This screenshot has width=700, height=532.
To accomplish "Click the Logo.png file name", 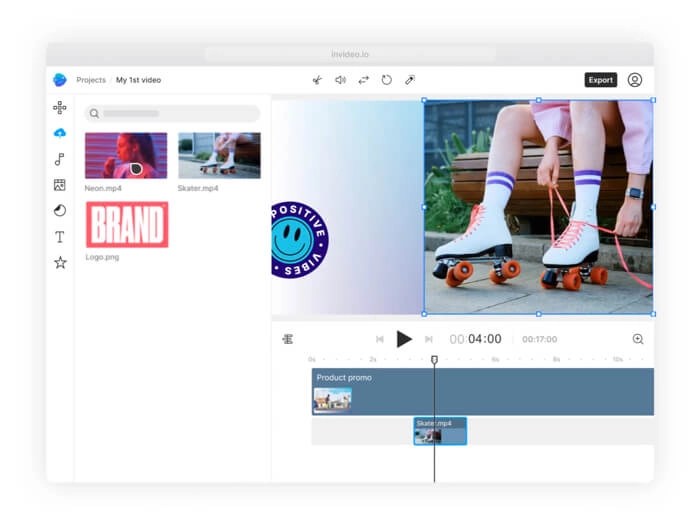I will pyautogui.click(x=102, y=257).
